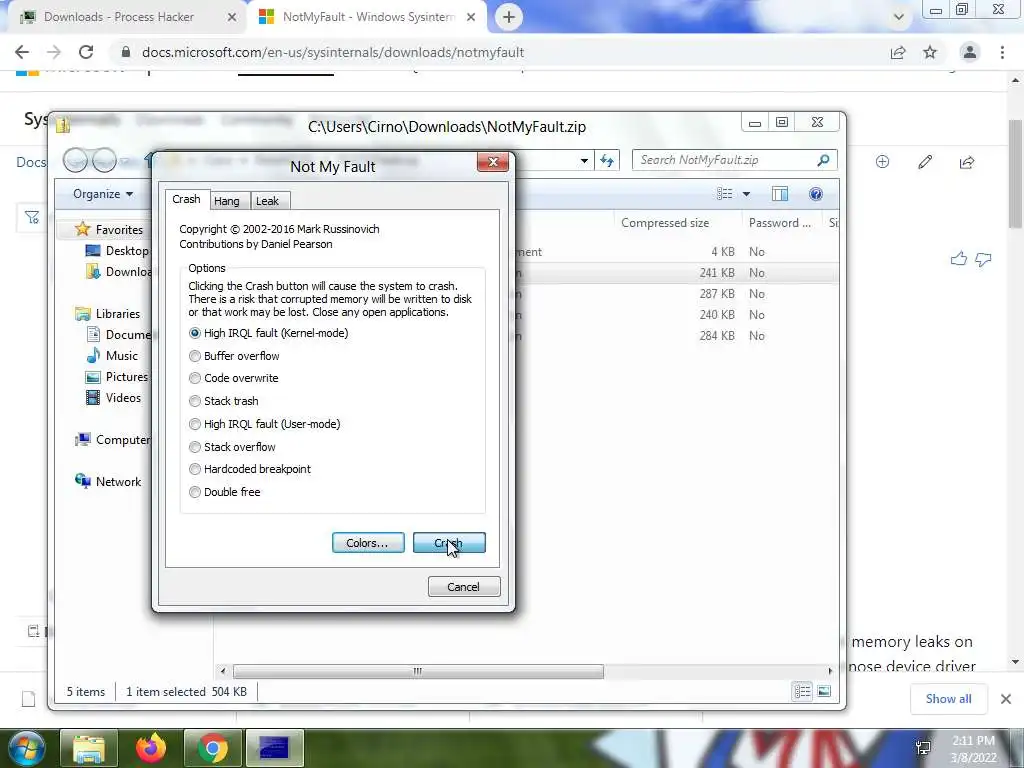Open the view options dropdown arrow

pyautogui.click(x=746, y=194)
